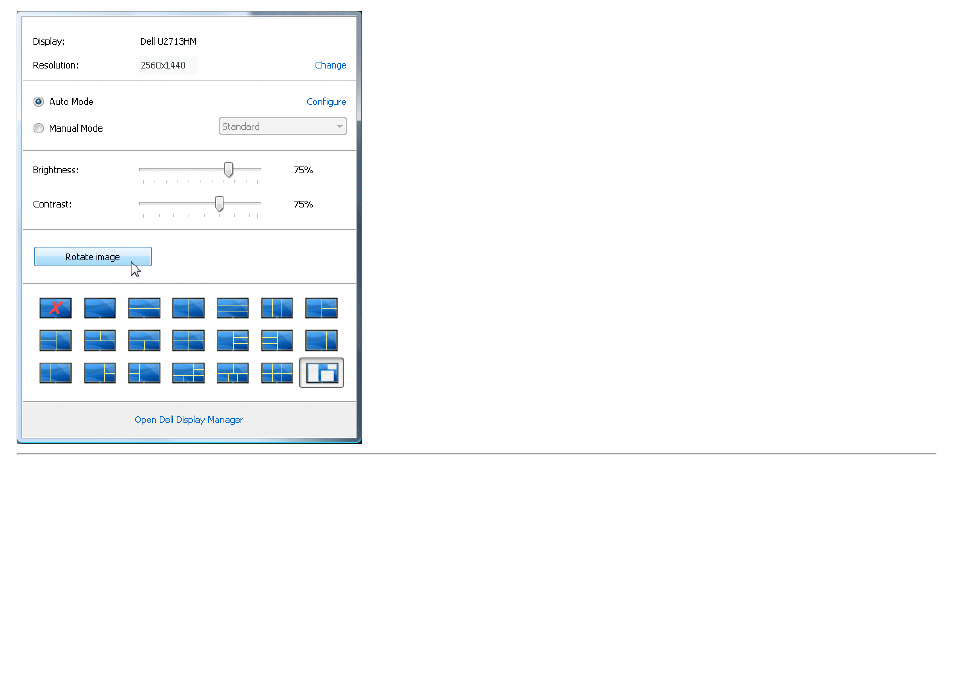Image resolution: width=954 pixels, height=674 pixels.
Task: Choose the single full-screen layout icon
Action: (100, 308)
